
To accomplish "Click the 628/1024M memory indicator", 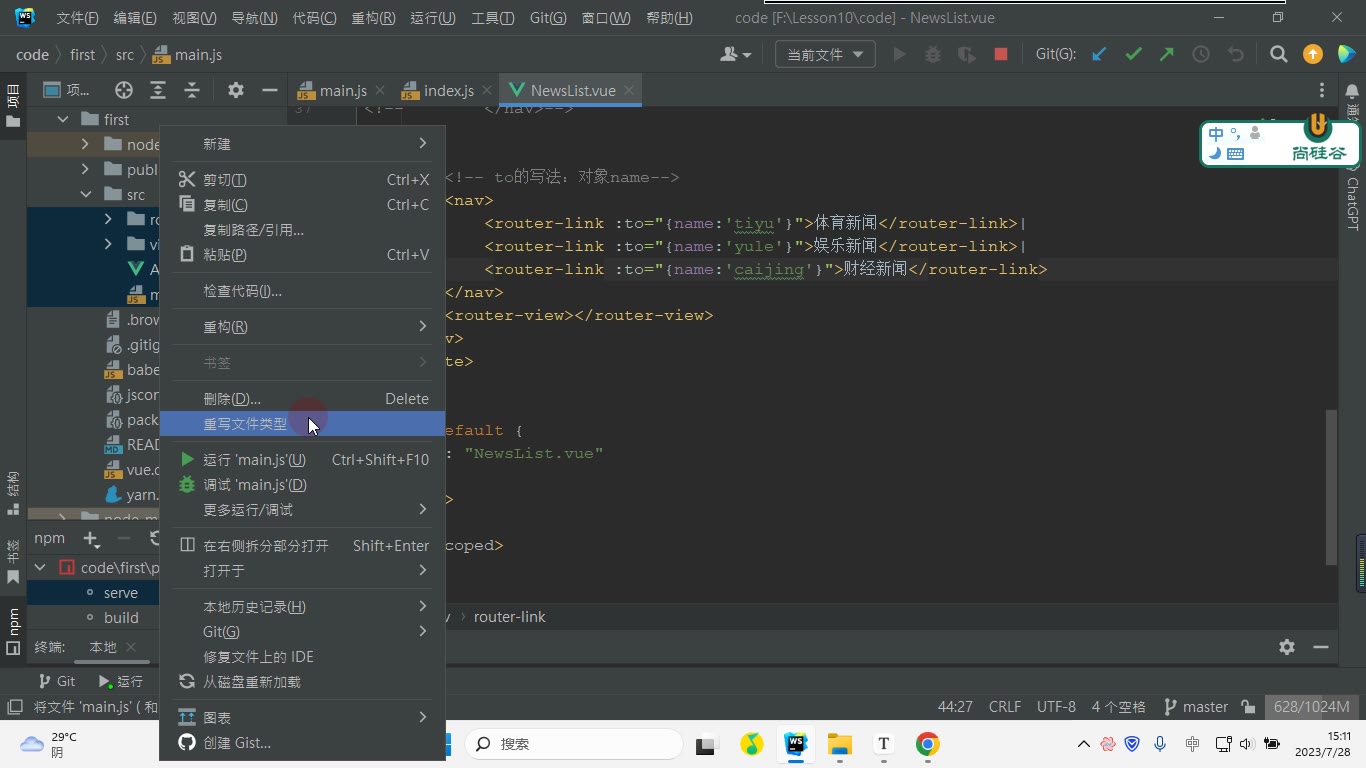I will point(1311,707).
